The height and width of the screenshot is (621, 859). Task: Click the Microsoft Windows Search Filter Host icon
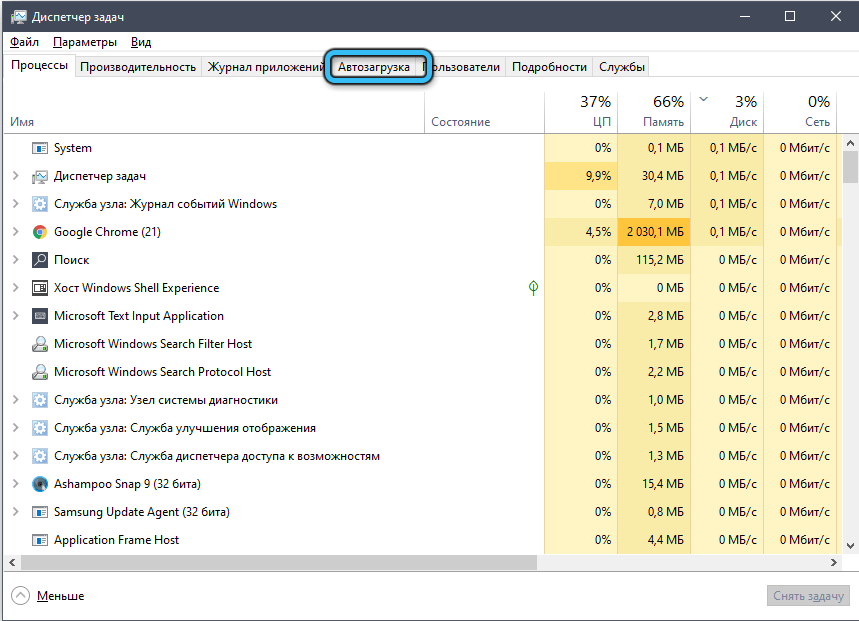pyautogui.click(x=40, y=344)
